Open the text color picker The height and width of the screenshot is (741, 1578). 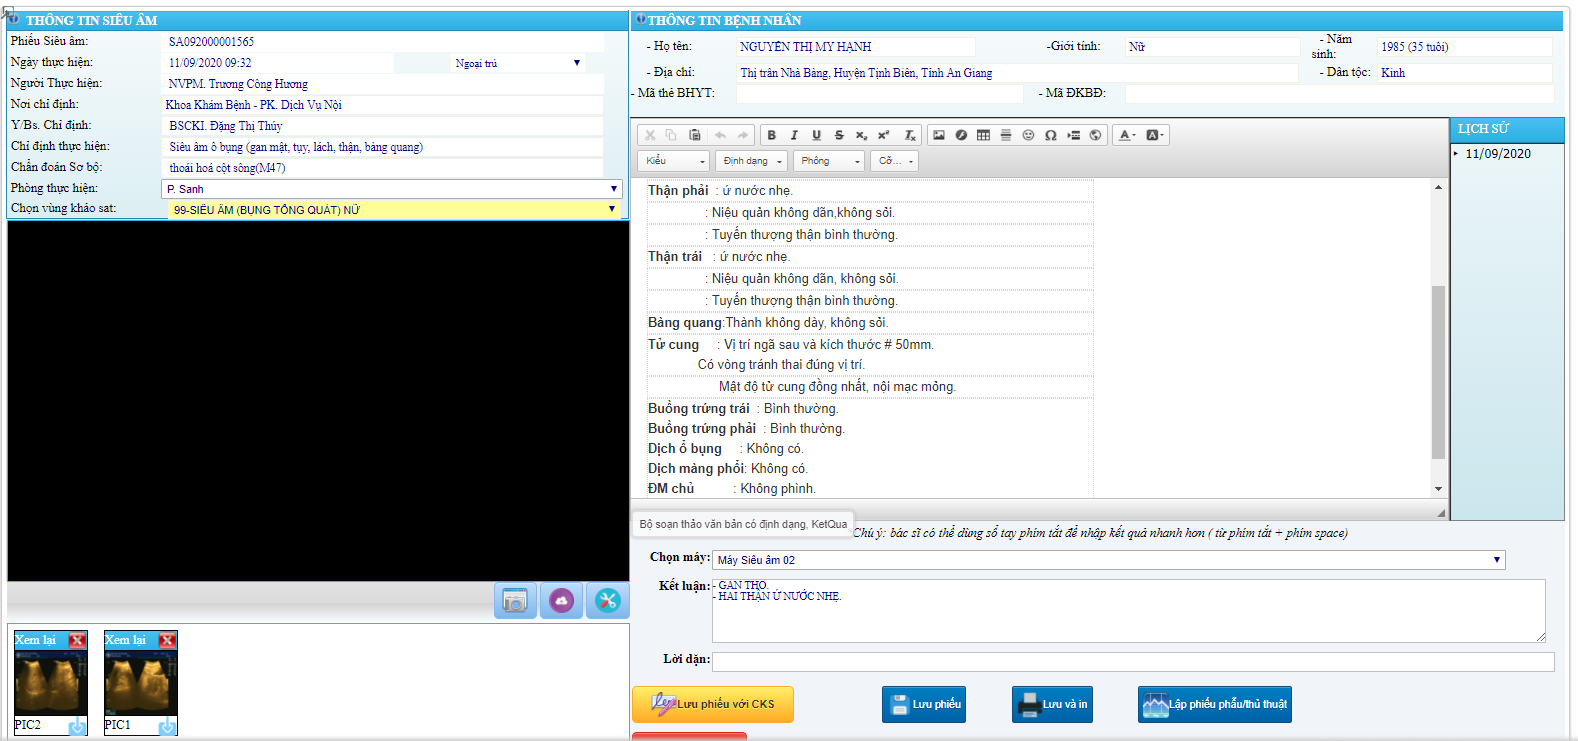pyautogui.click(x=1127, y=135)
